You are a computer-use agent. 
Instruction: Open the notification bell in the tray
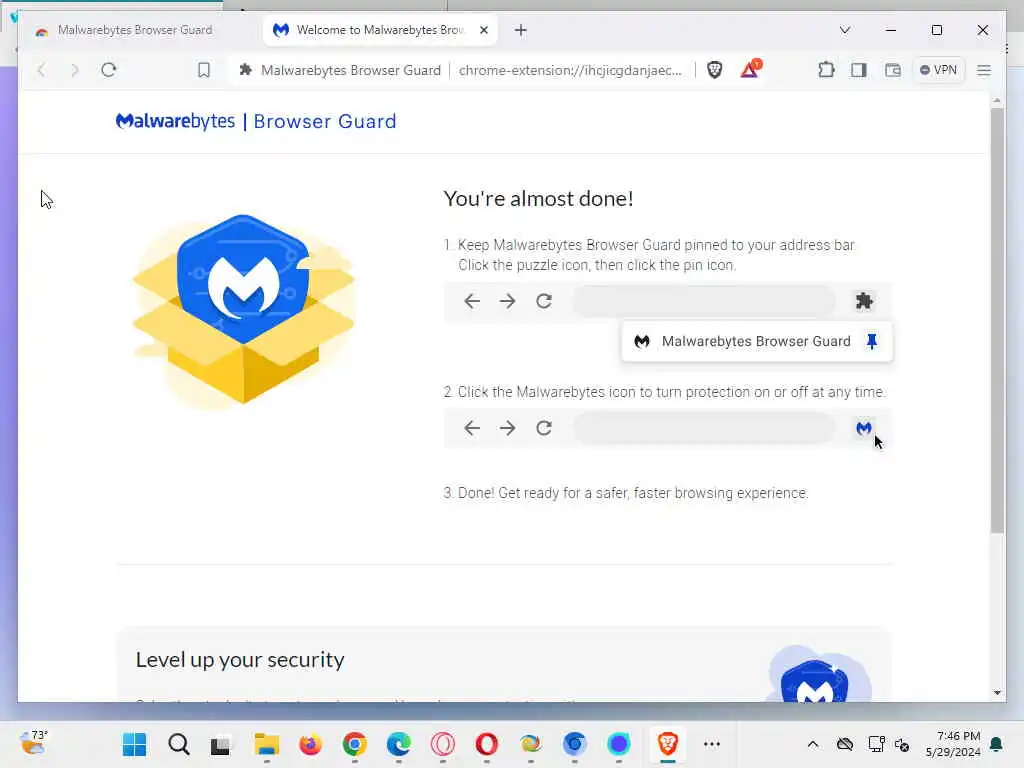[997, 744]
